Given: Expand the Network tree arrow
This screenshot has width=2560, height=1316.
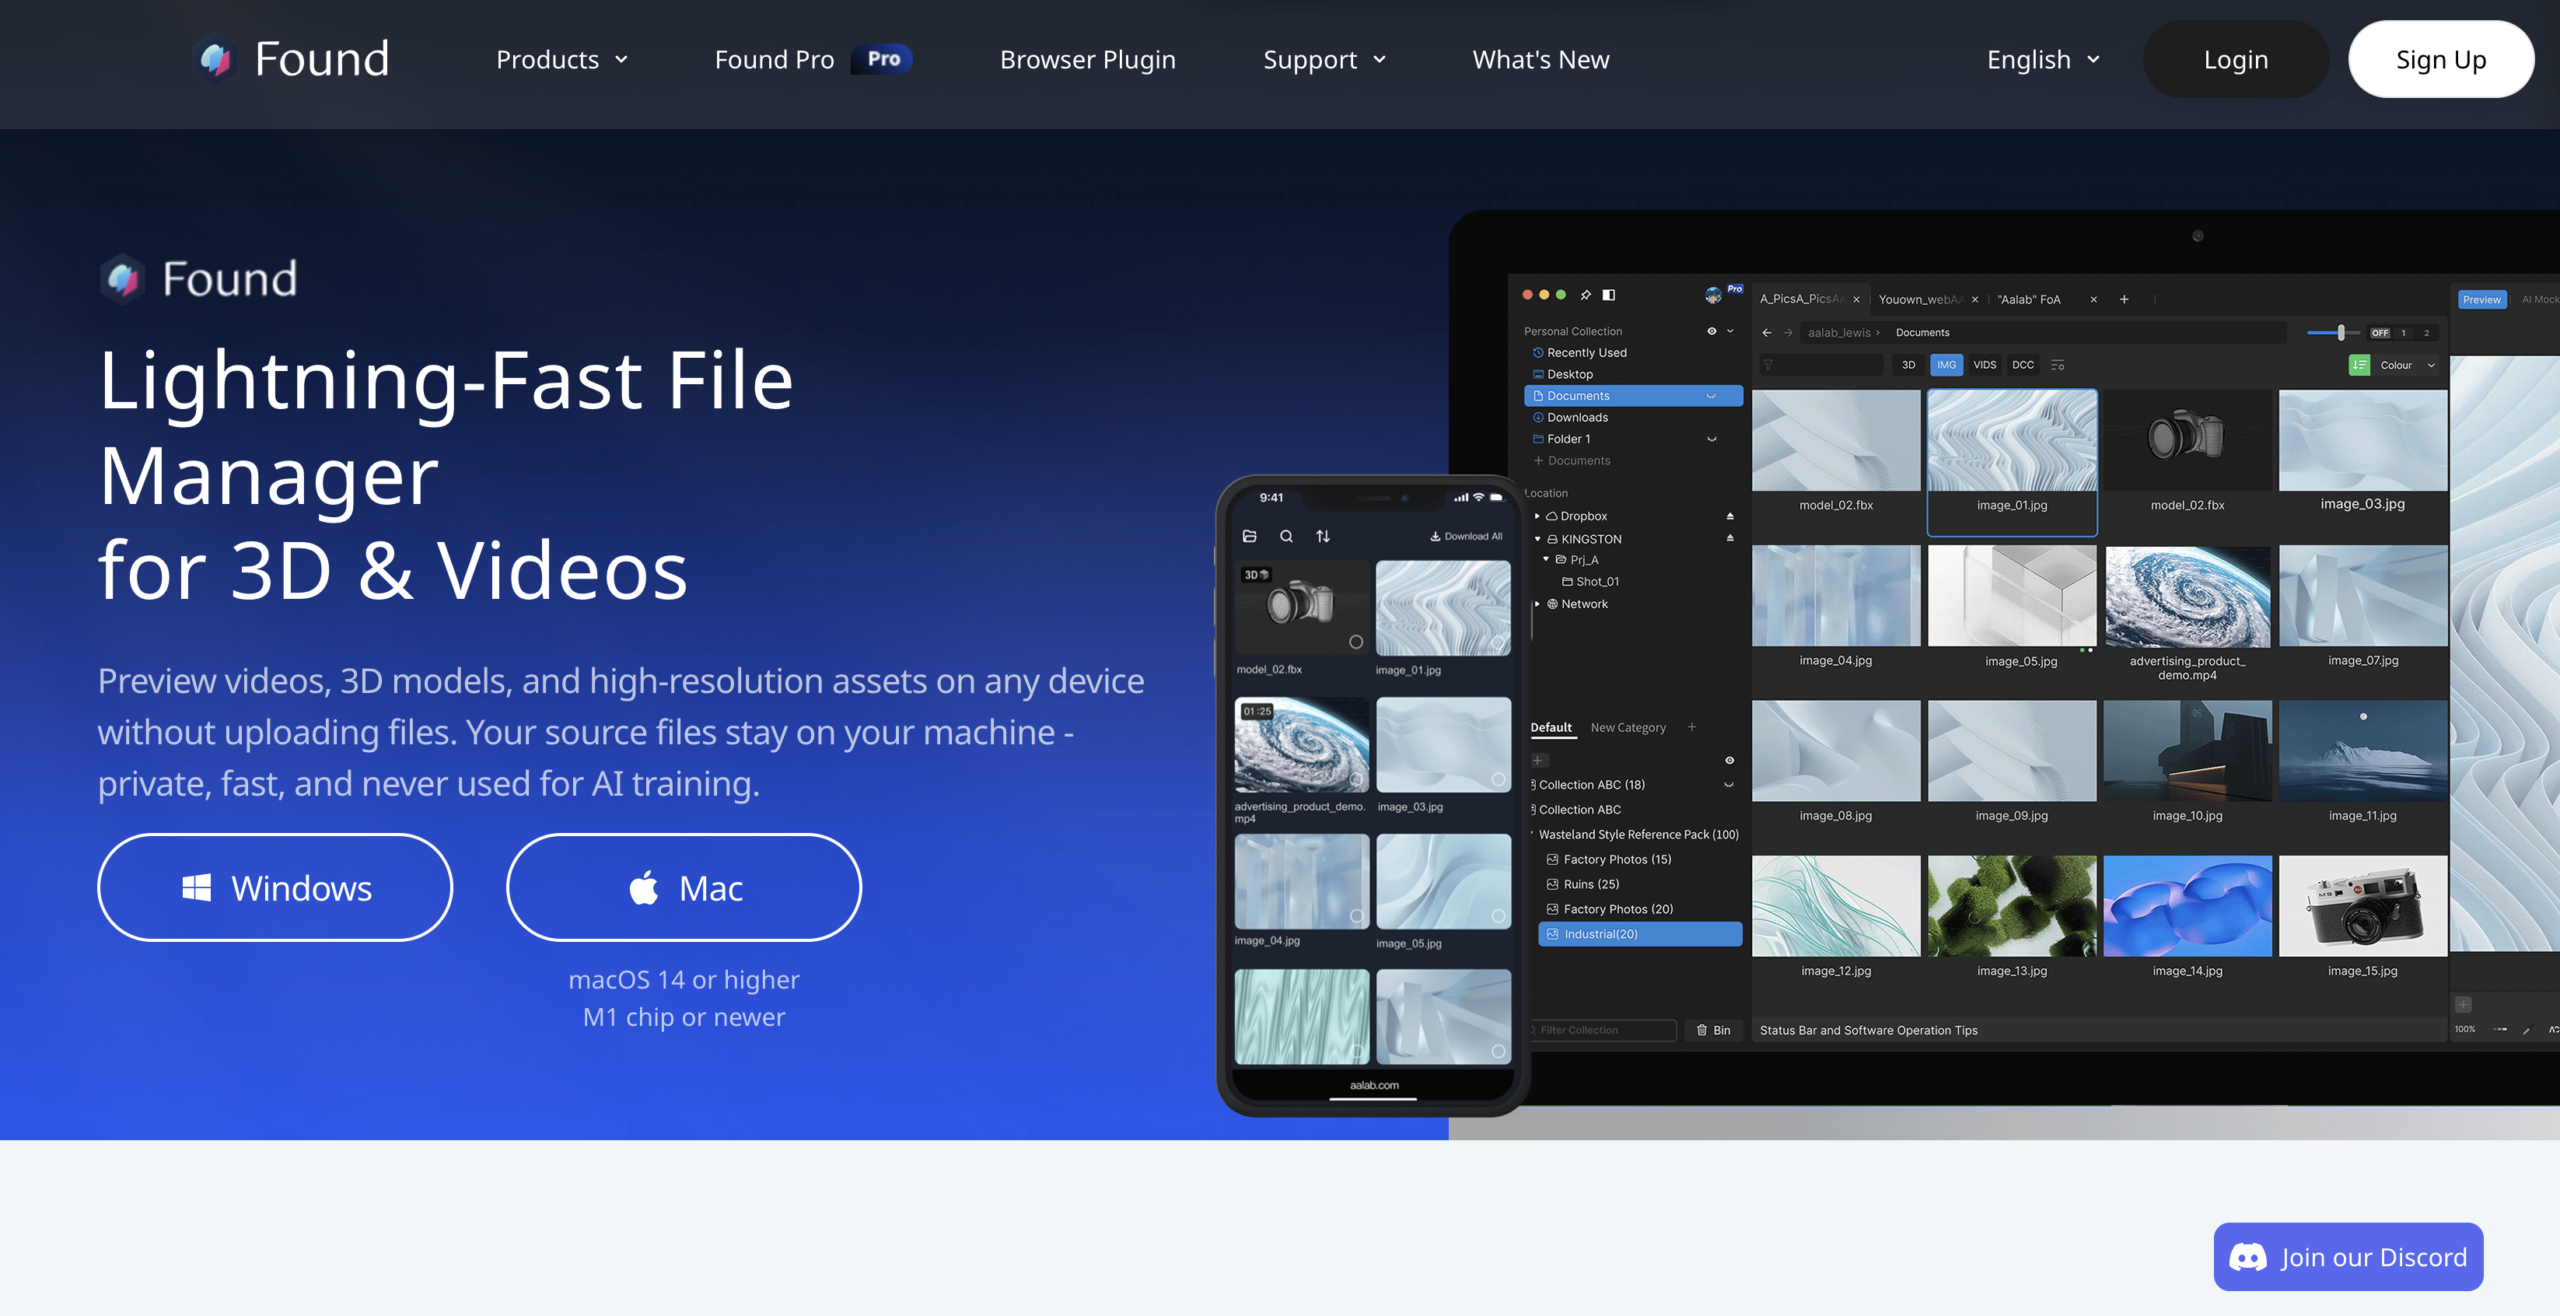Looking at the screenshot, I should [1537, 604].
